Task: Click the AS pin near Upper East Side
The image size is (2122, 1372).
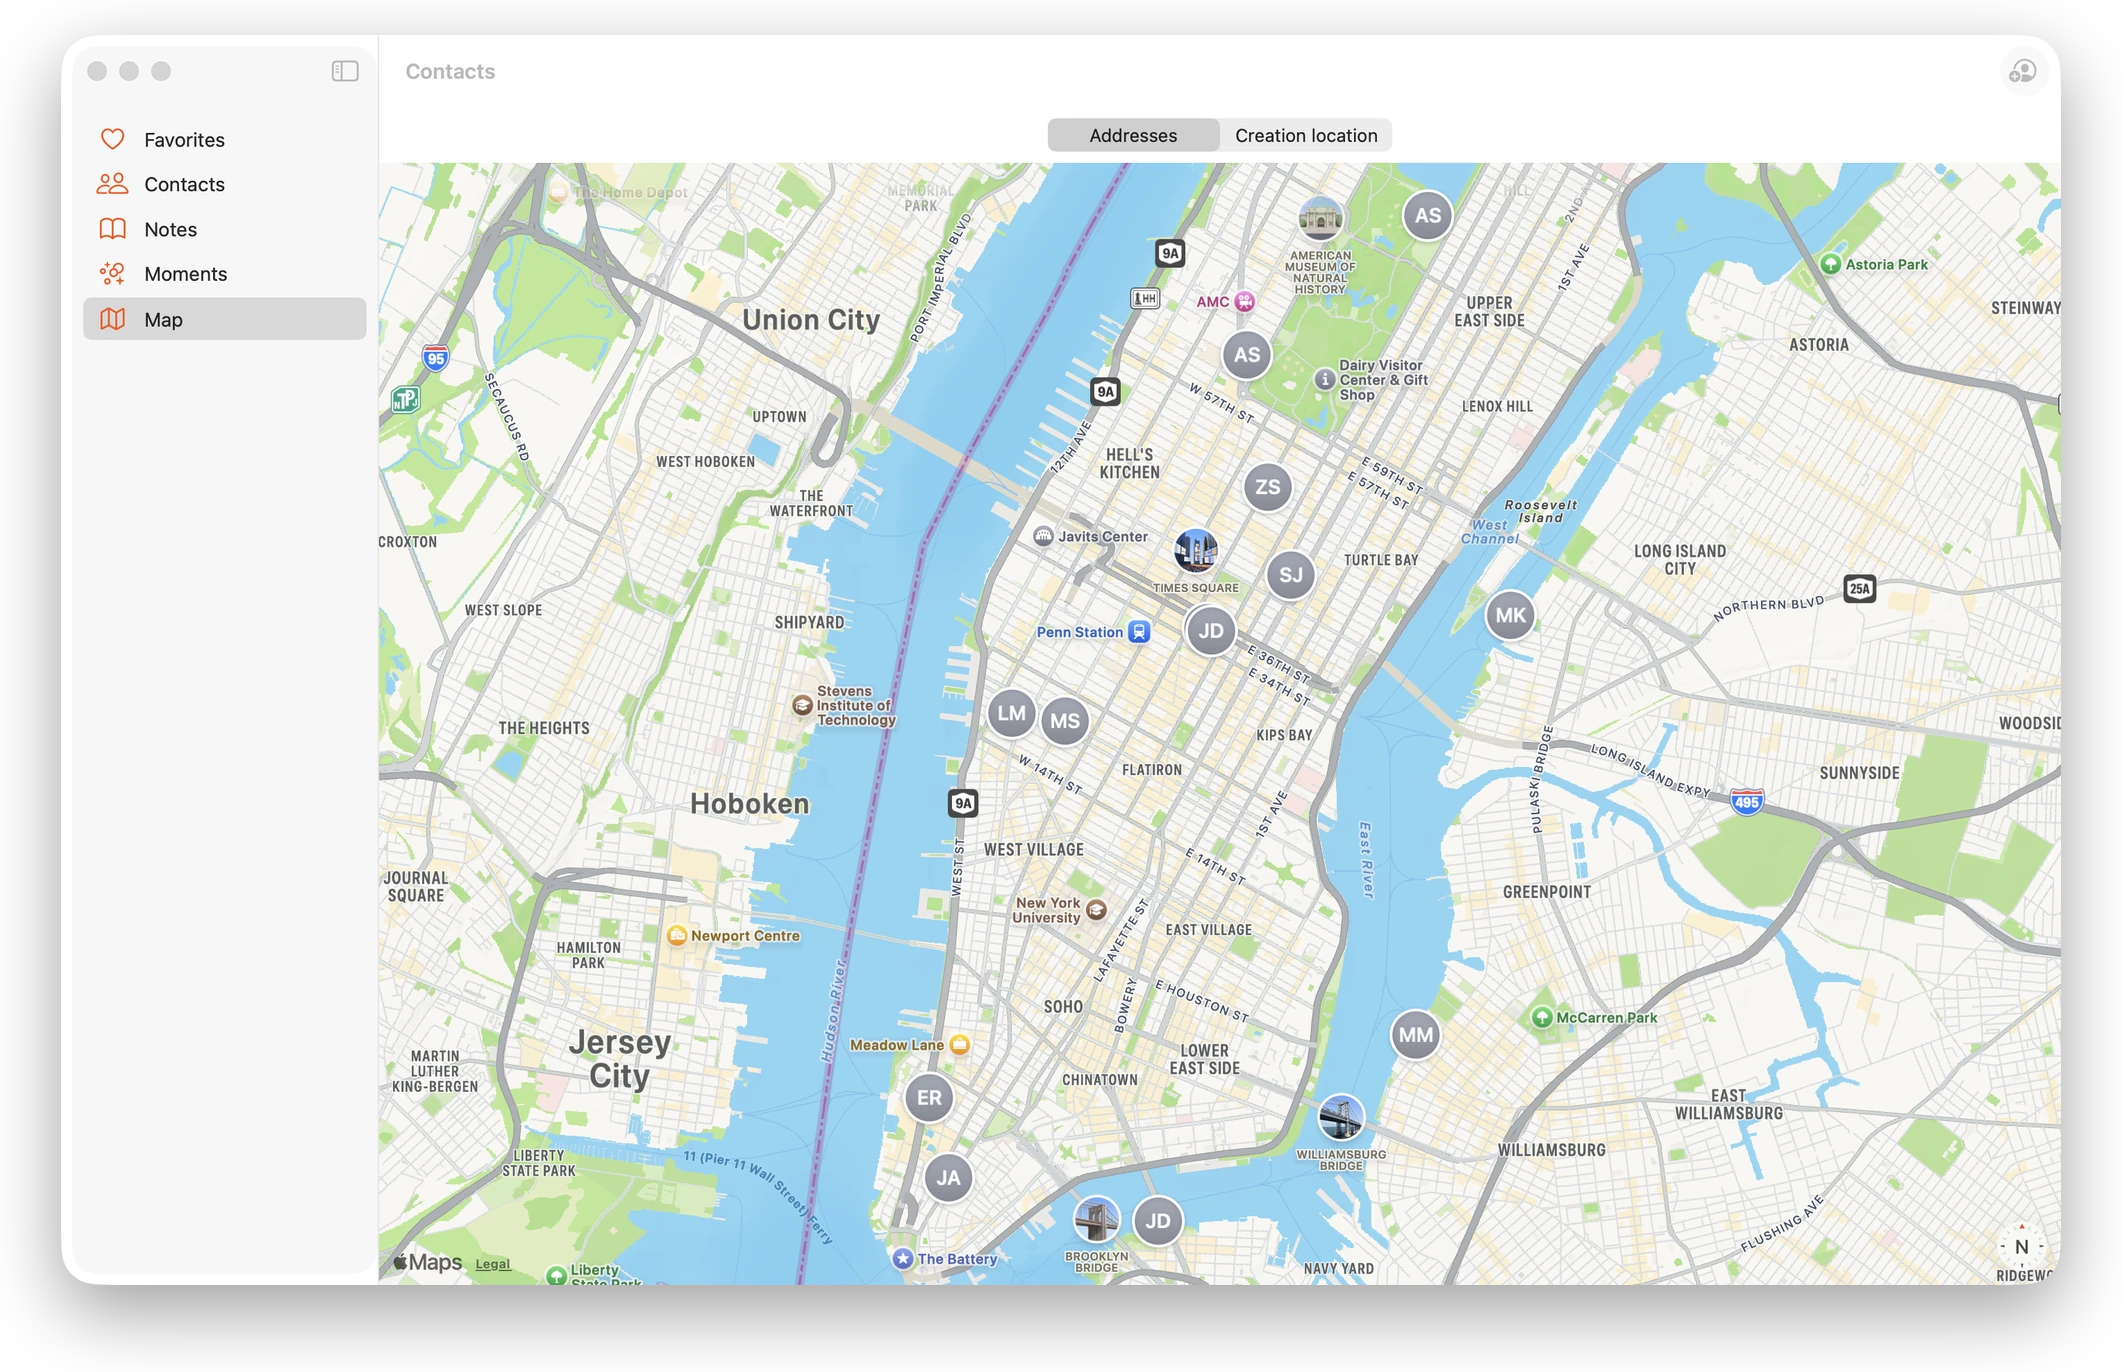Action: point(1427,215)
